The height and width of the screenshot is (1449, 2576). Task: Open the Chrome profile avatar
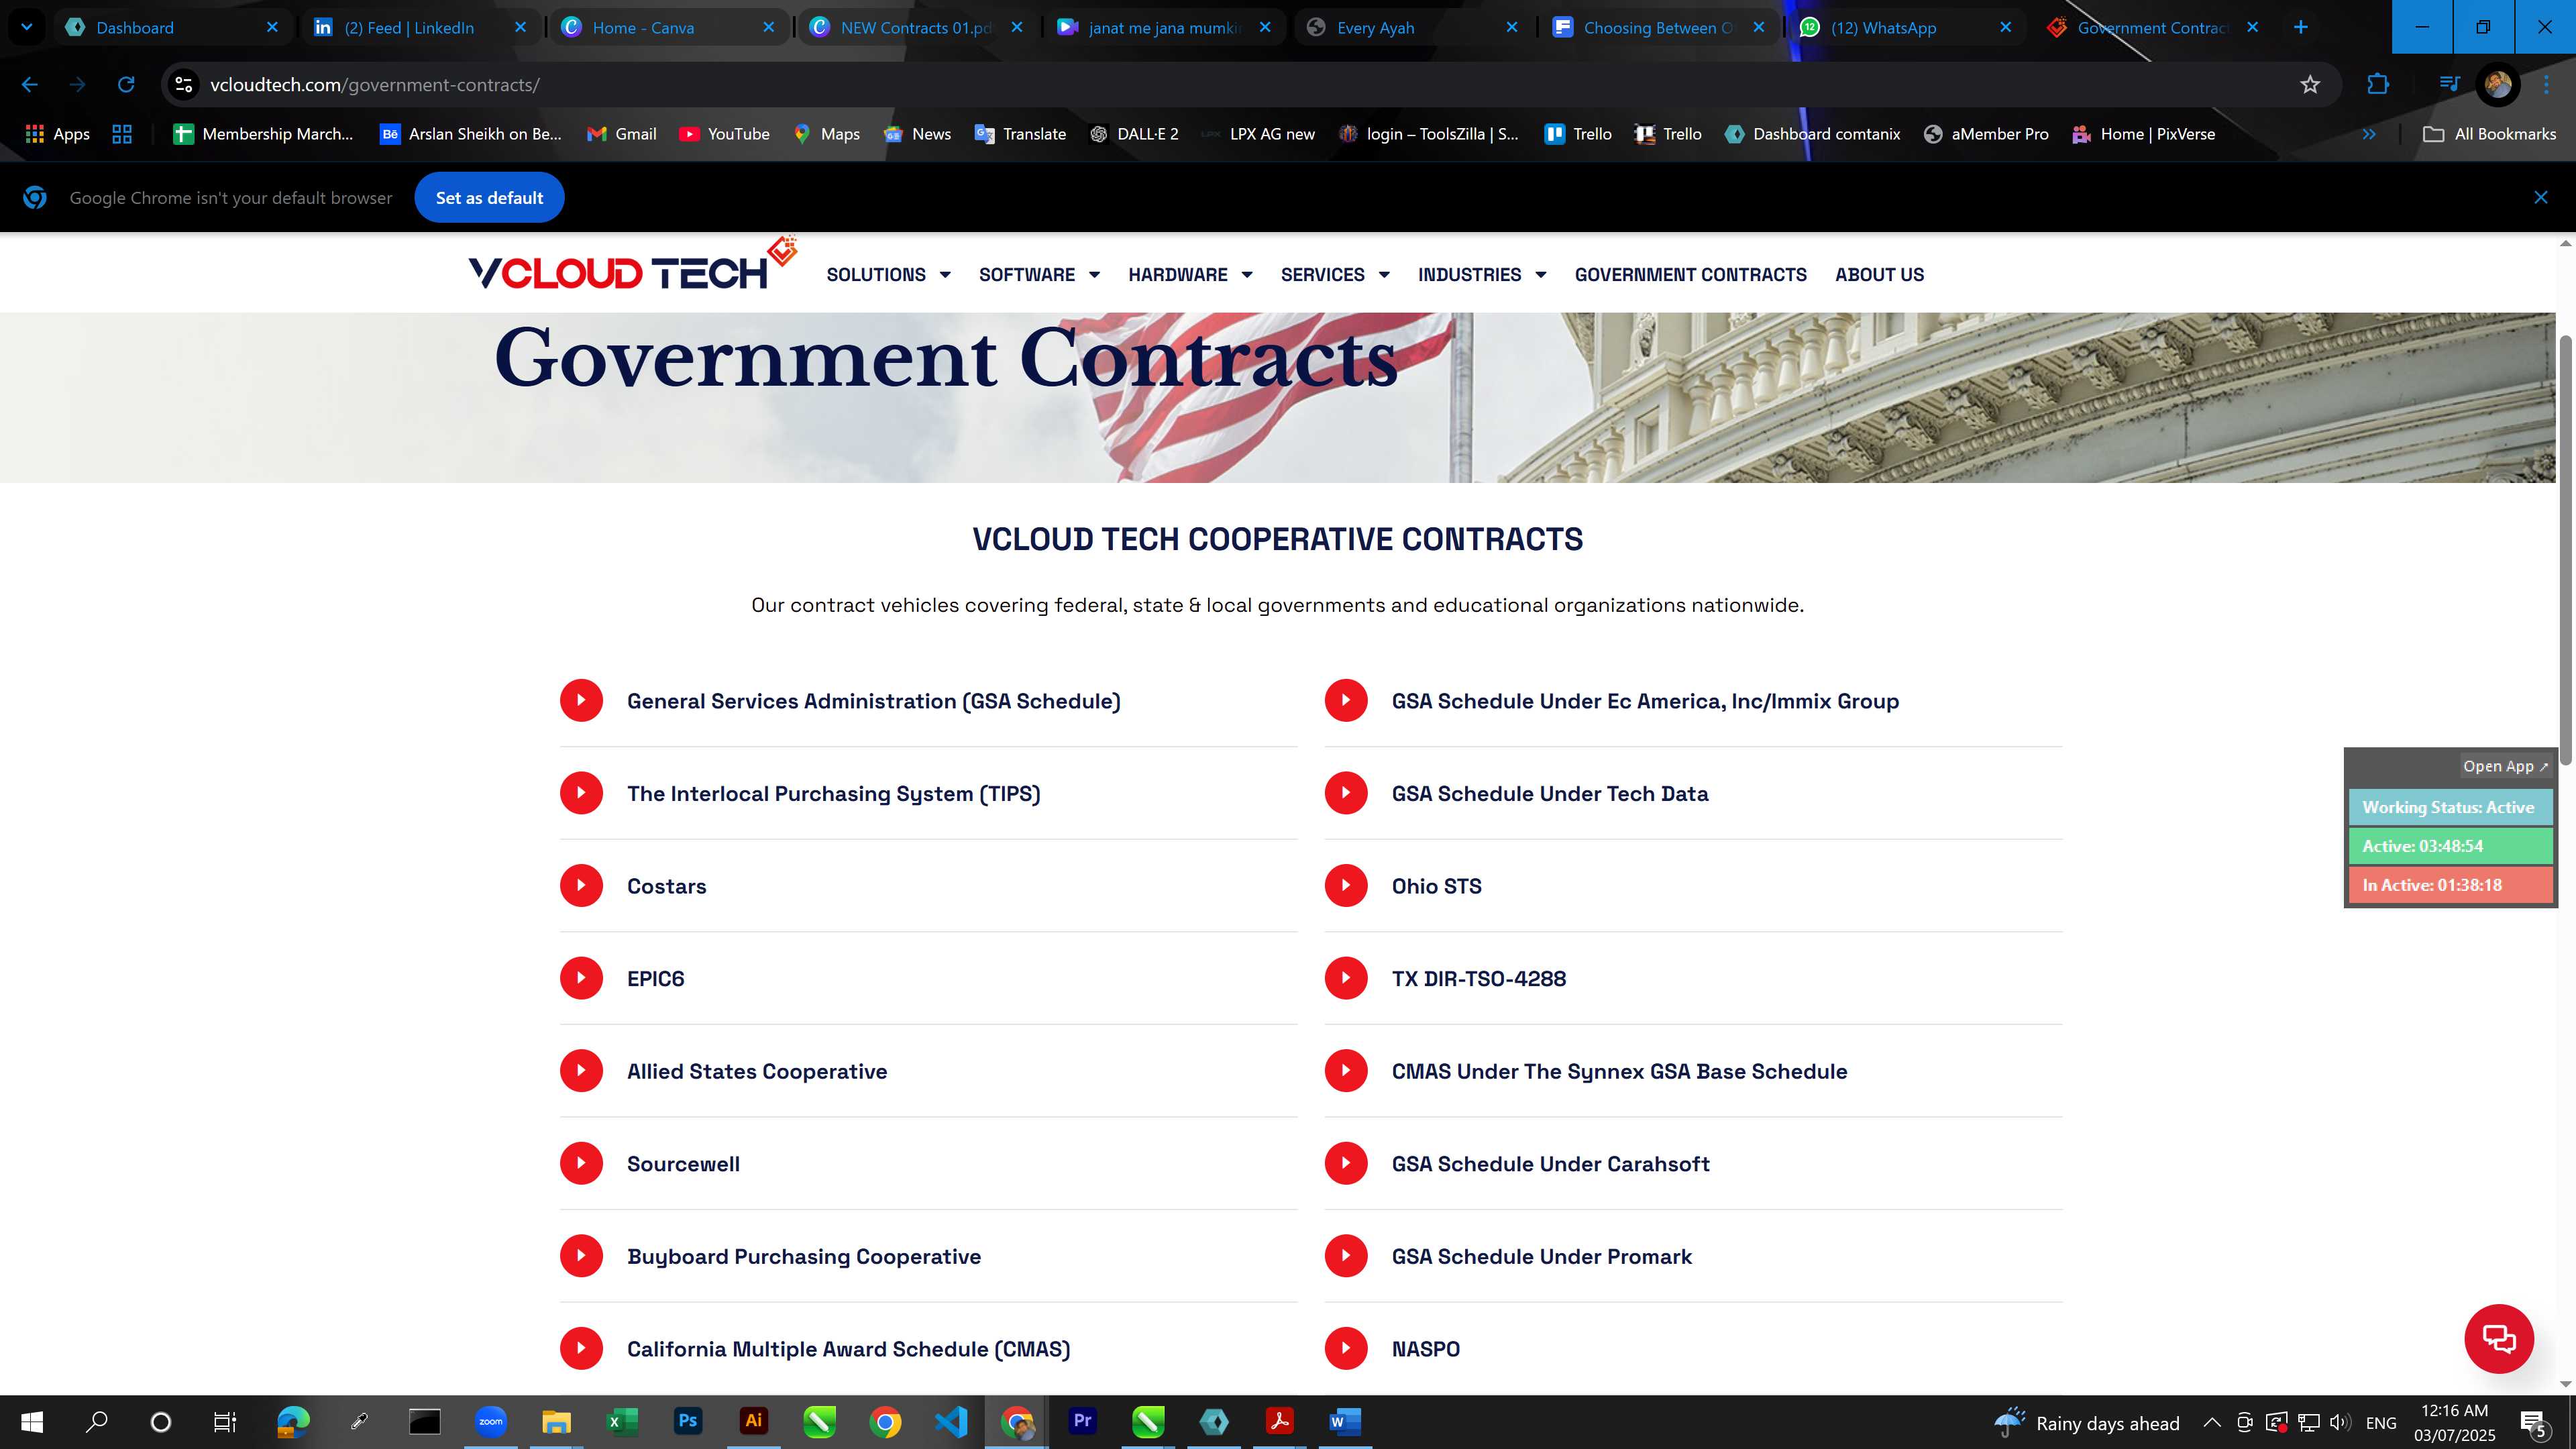2498,85
